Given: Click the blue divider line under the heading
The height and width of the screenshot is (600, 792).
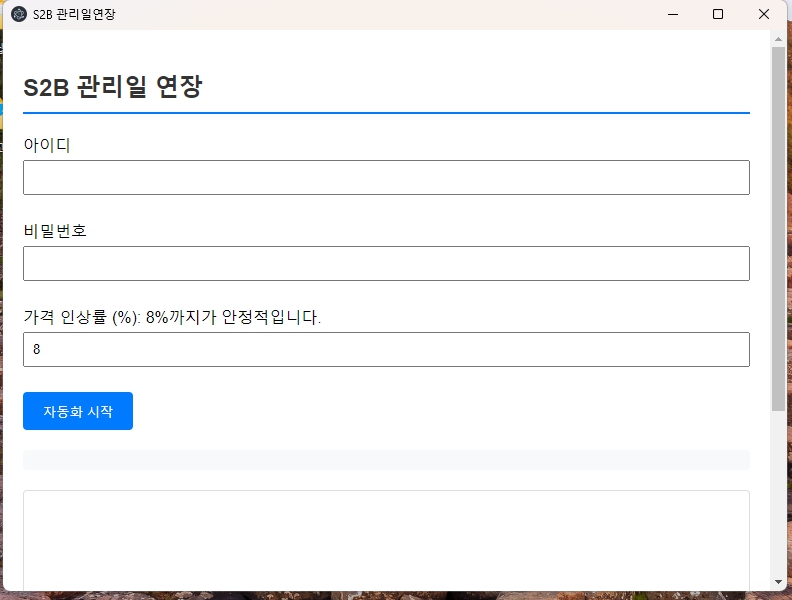Looking at the screenshot, I should 386,113.
